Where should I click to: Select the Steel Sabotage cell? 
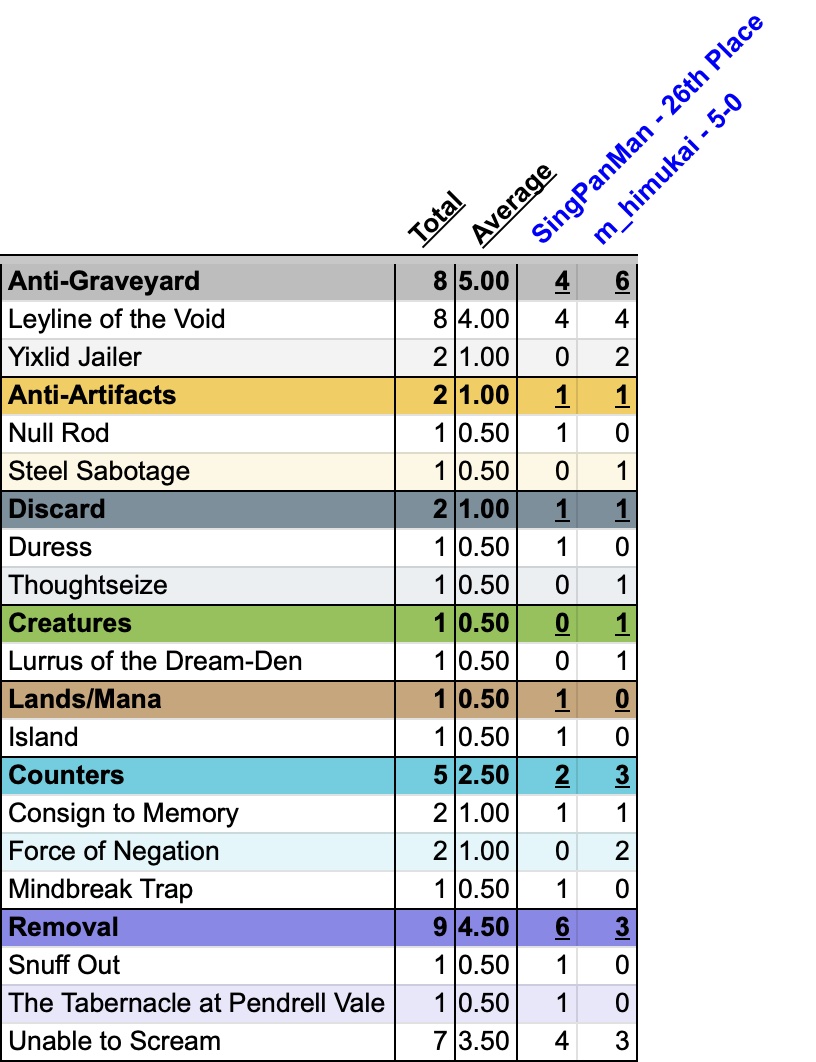pos(99,471)
